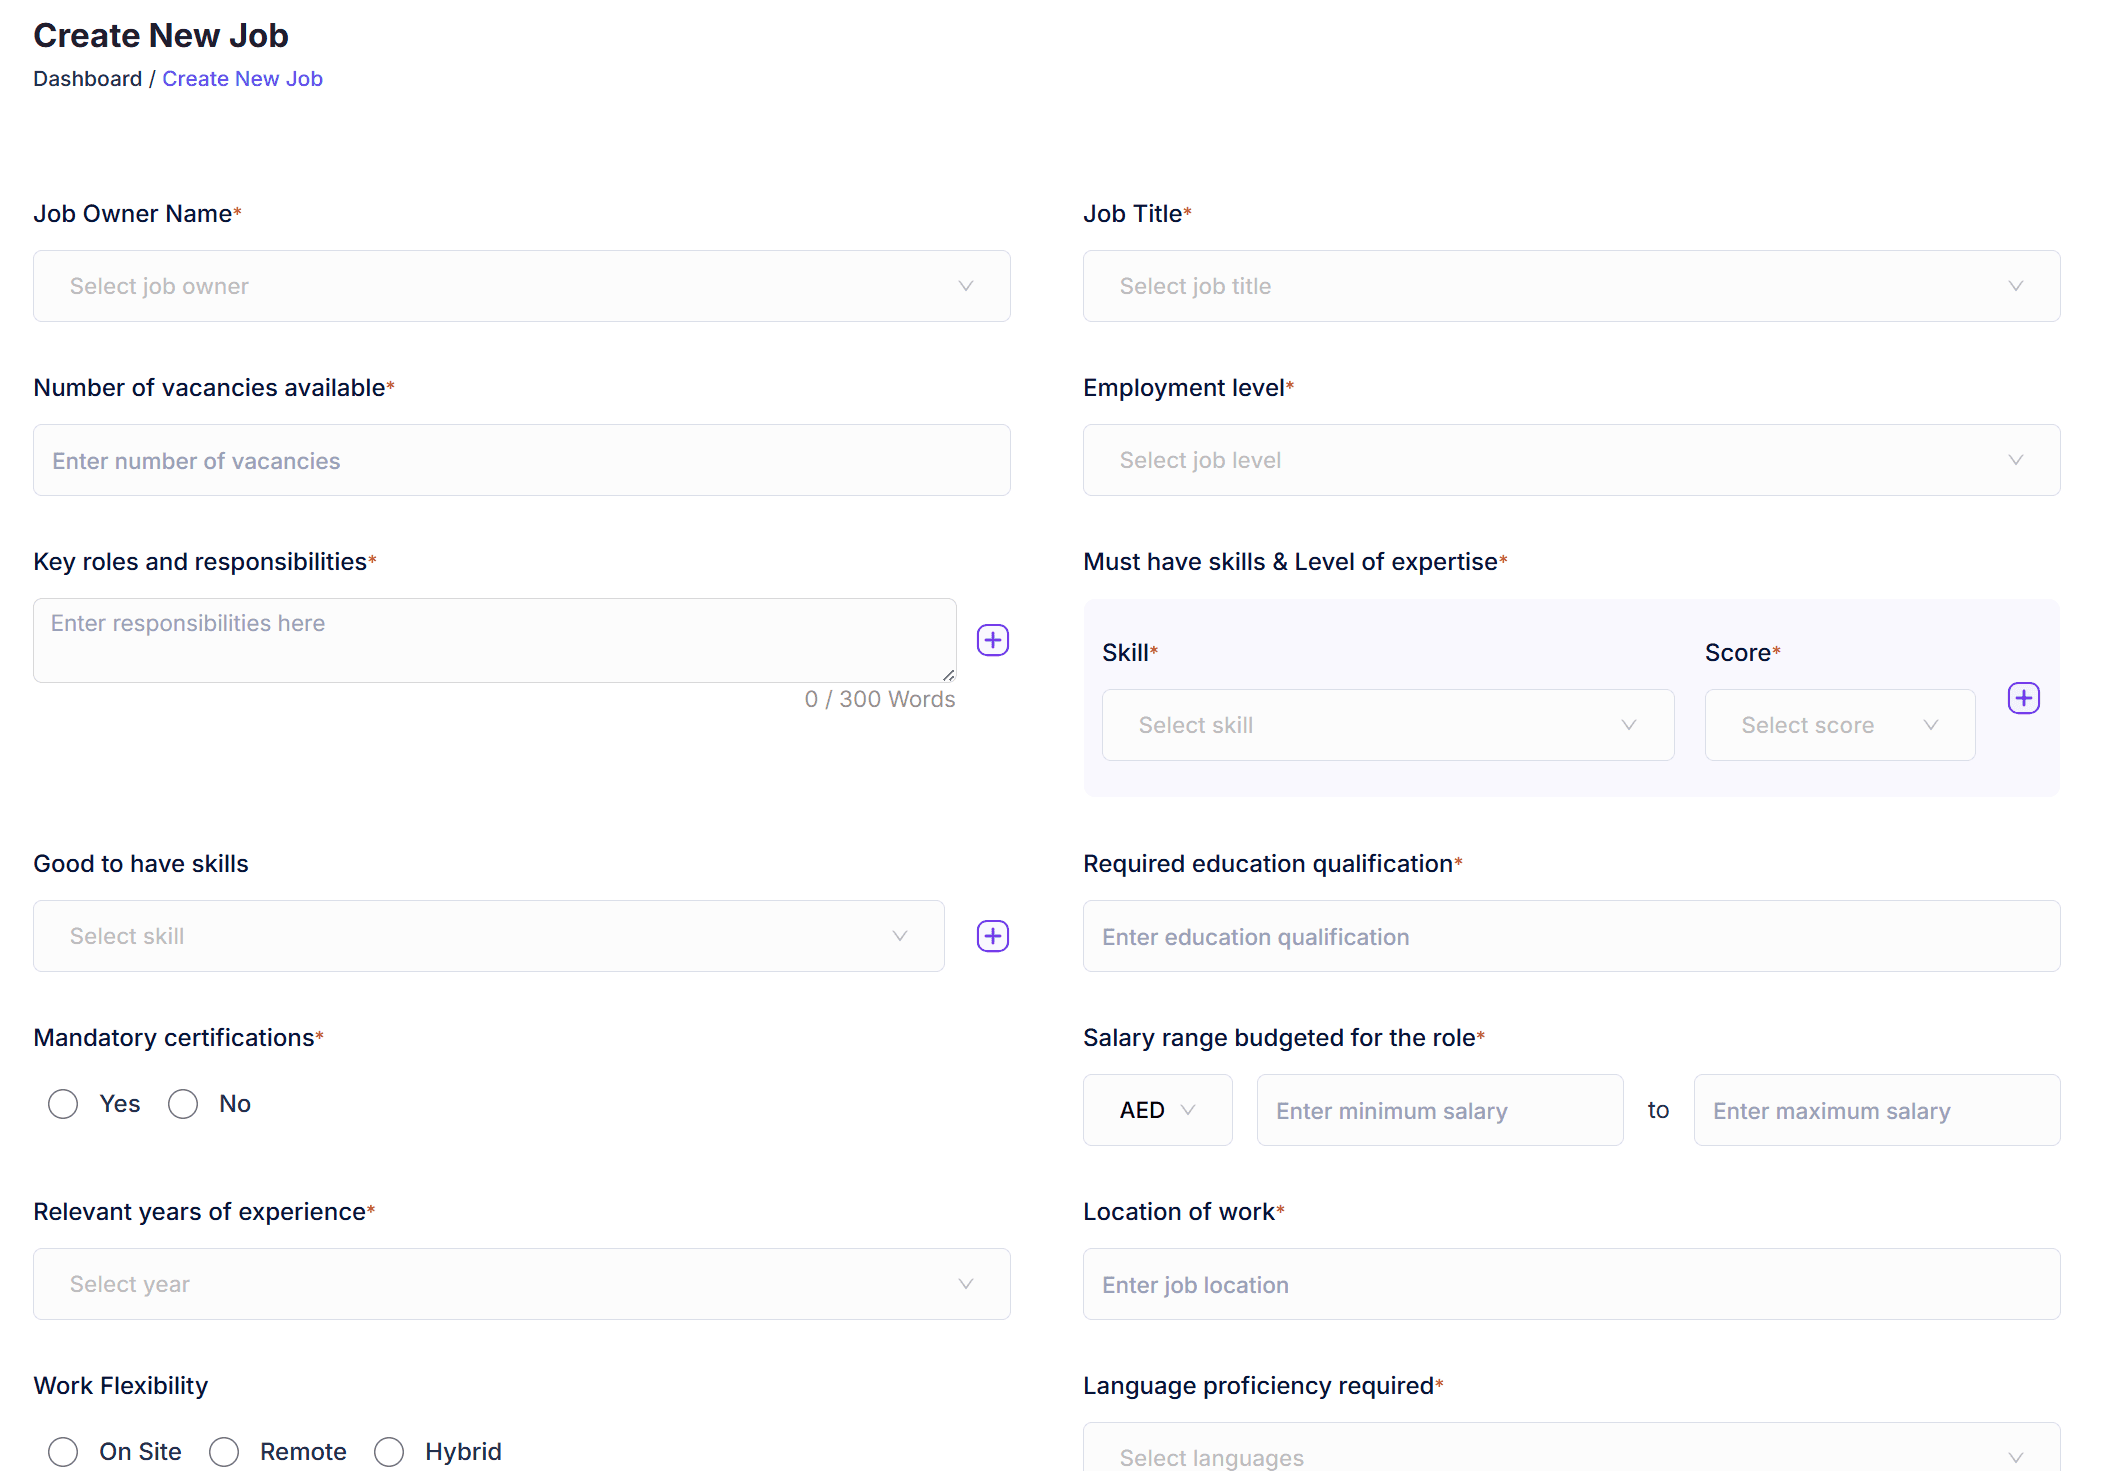
Task: Choose Remote work flexibility
Action: [224, 1452]
